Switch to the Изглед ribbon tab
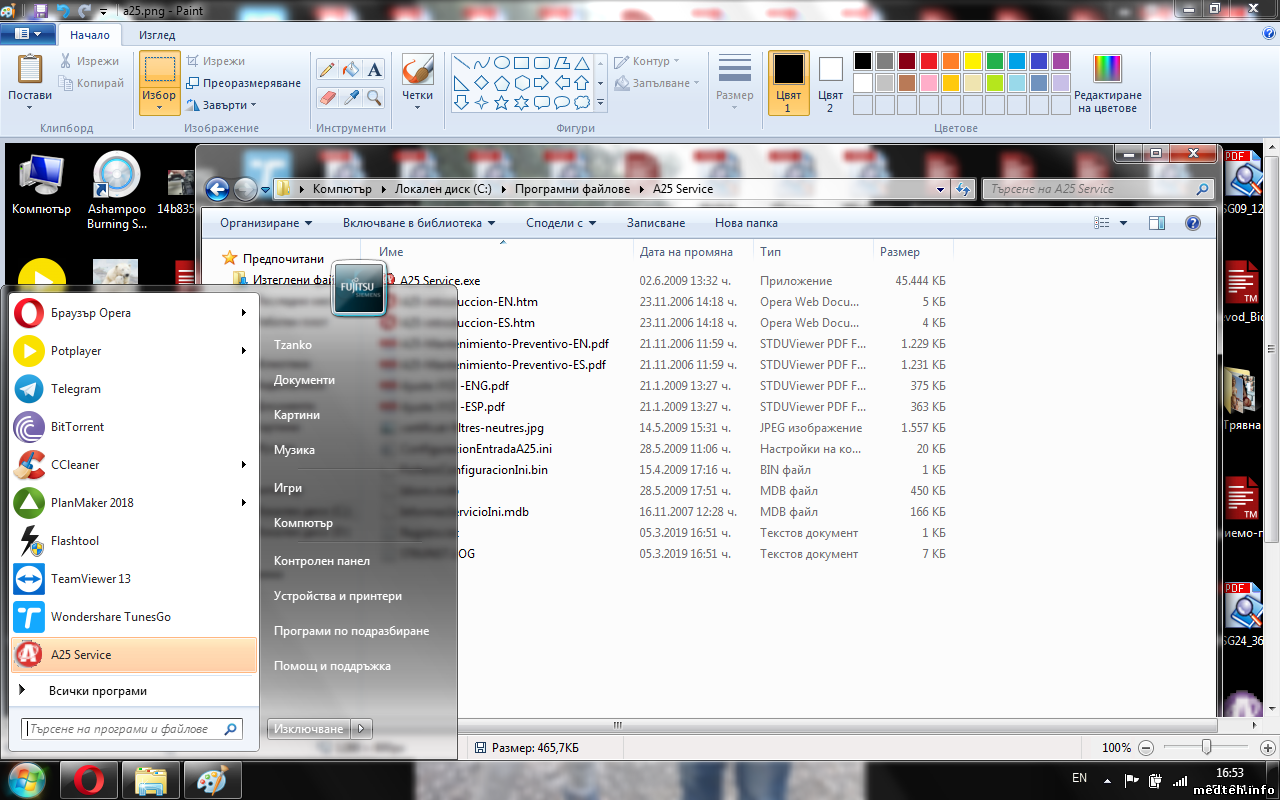The width and height of the screenshot is (1280, 800). point(157,35)
